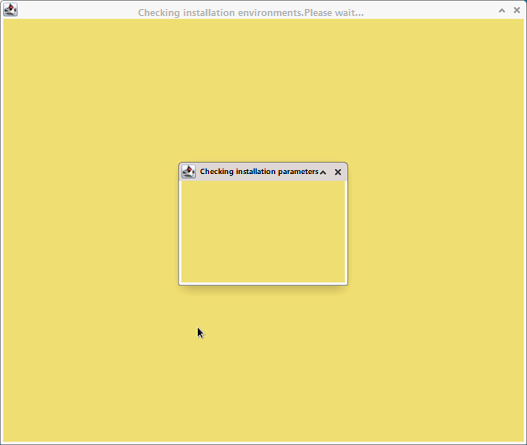Click the Java icon in the Checking installation parameters dialog
This screenshot has height=445, width=527.
189,172
